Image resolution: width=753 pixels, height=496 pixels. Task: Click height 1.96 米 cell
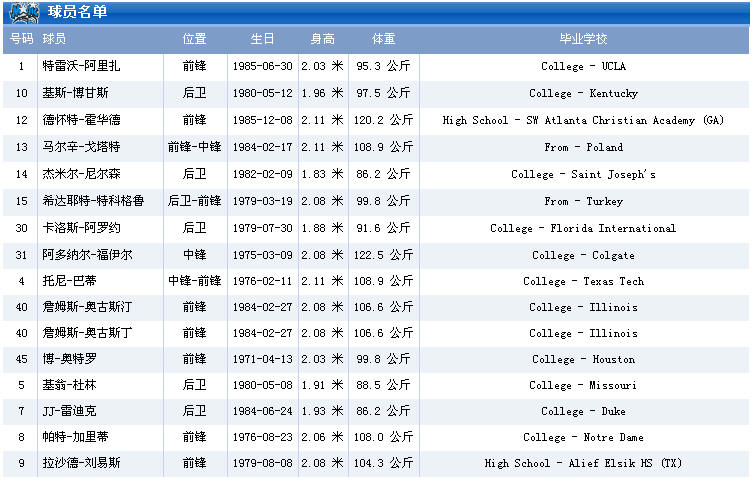coord(322,93)
